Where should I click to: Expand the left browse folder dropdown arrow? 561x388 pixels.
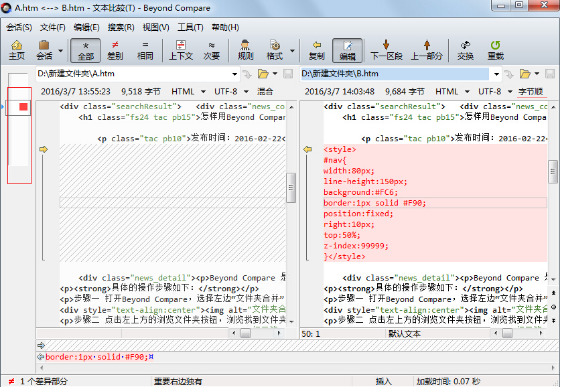tap(275, 74)
